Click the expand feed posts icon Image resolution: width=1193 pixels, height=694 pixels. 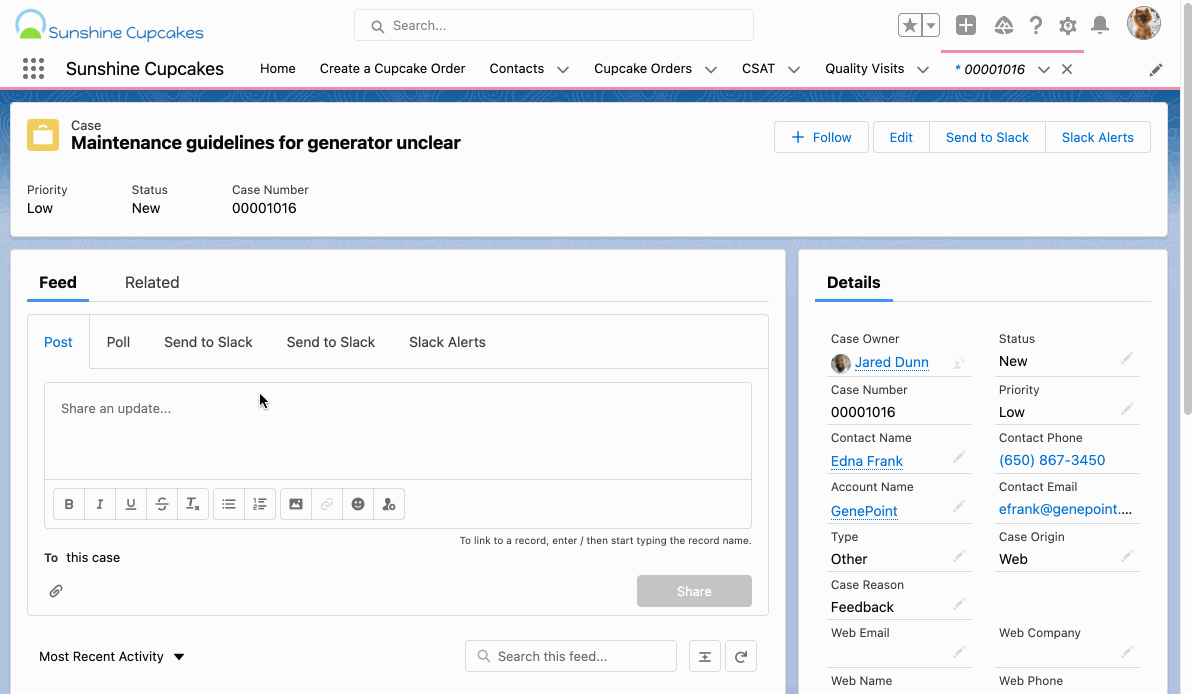click(x=705, y=656)
